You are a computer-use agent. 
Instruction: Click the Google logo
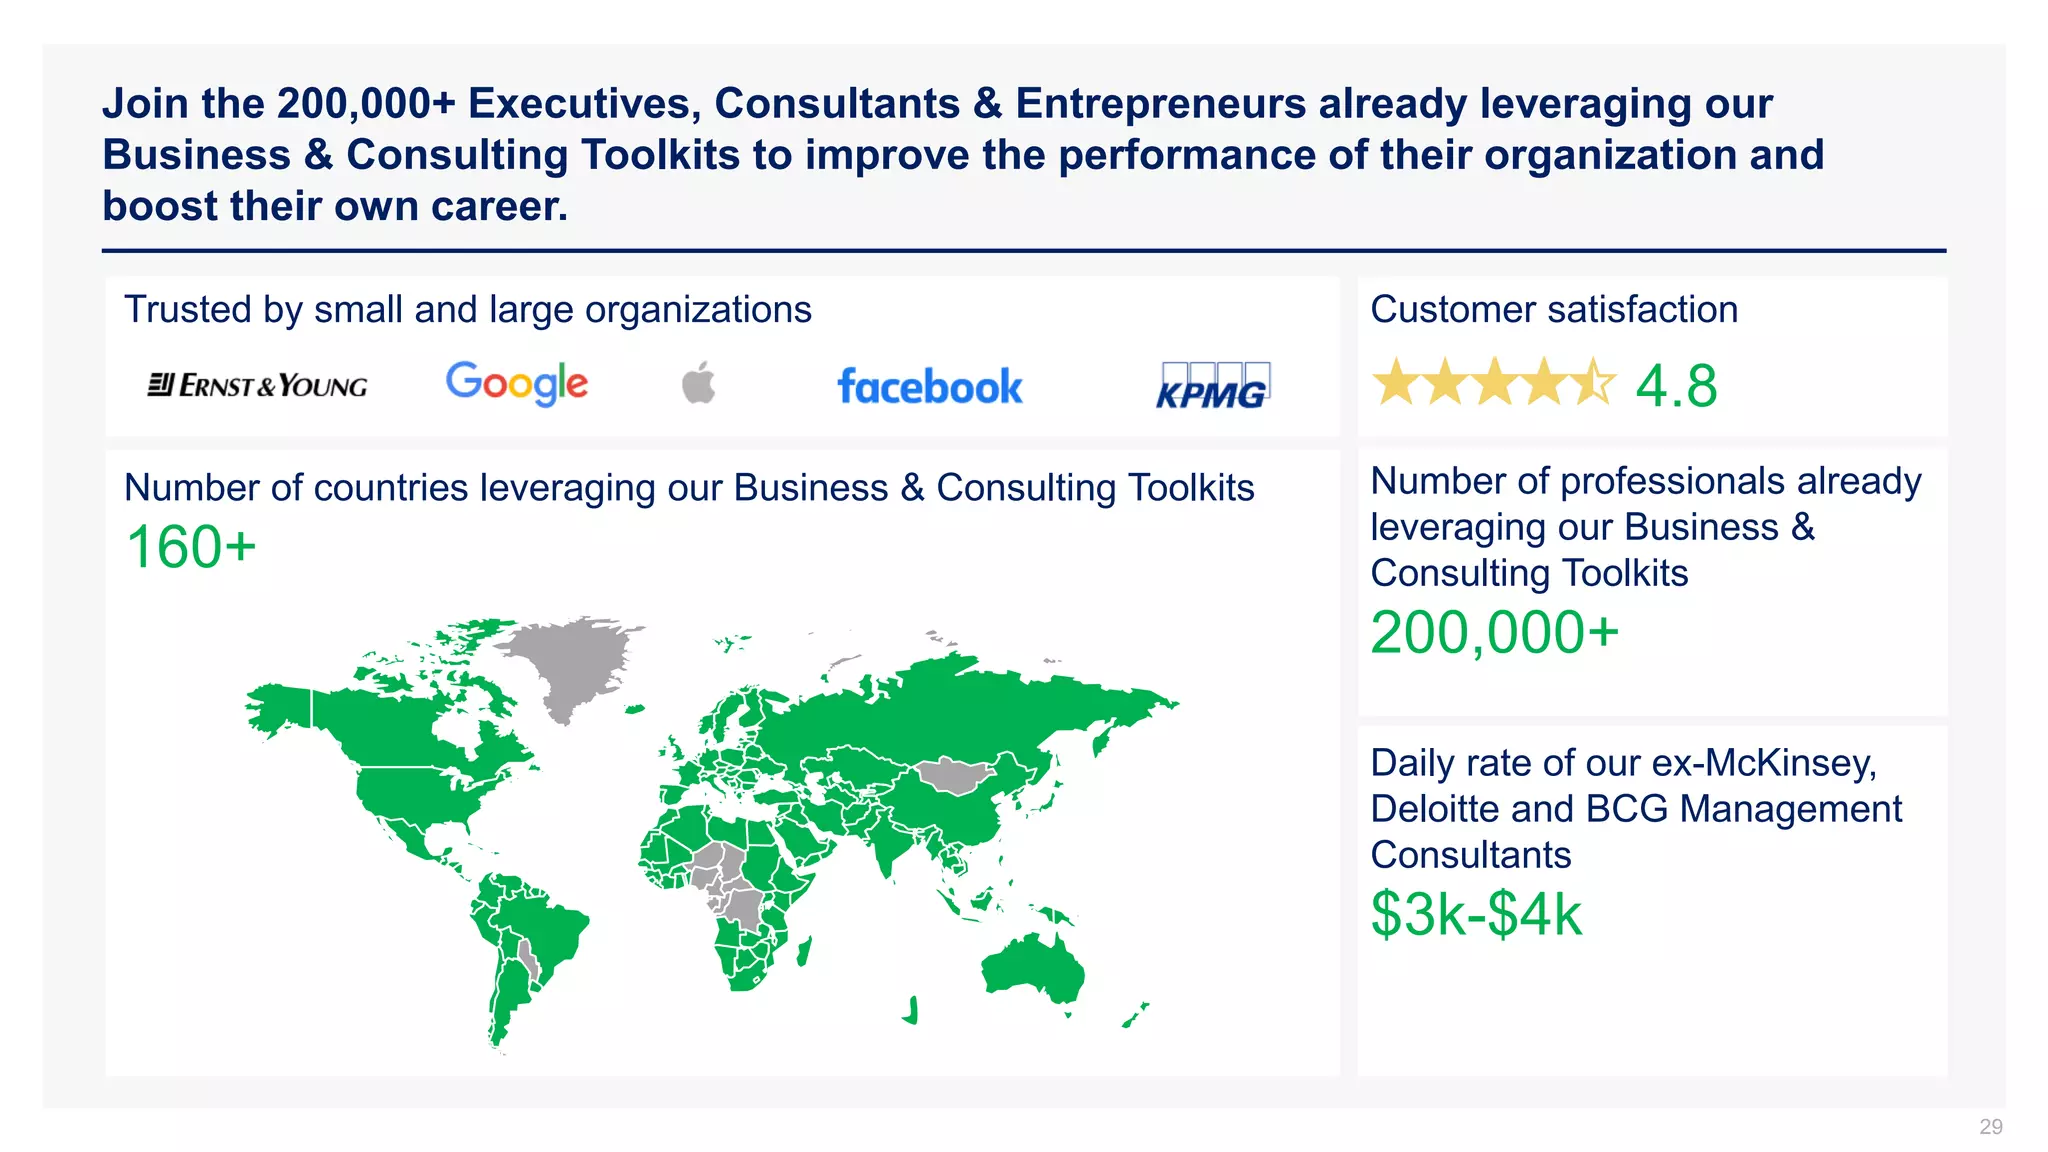(x=517, y=383)
